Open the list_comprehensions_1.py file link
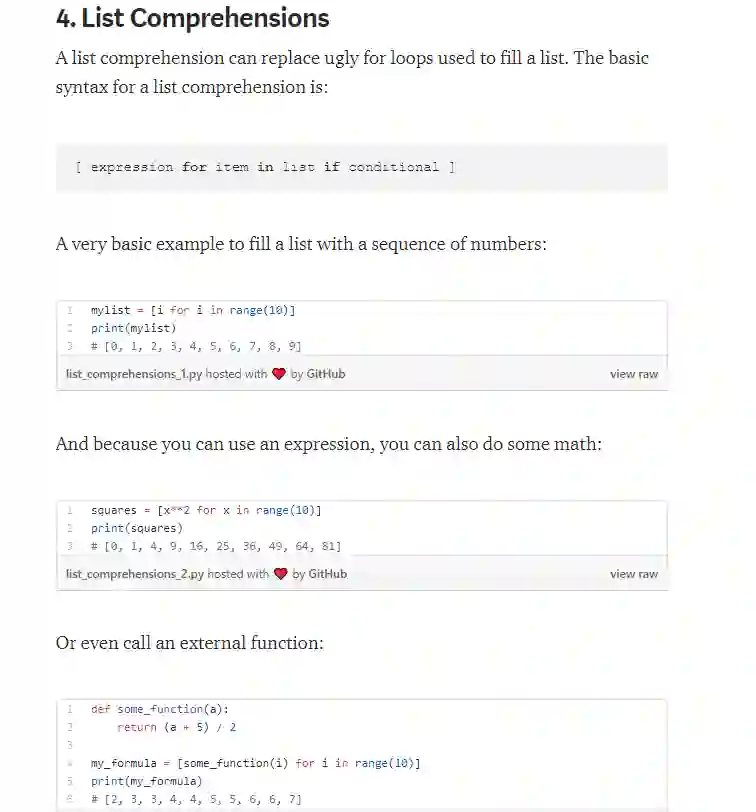Viewport: 756px width, 812px height. pyautogui.click(x=134, y=374)
